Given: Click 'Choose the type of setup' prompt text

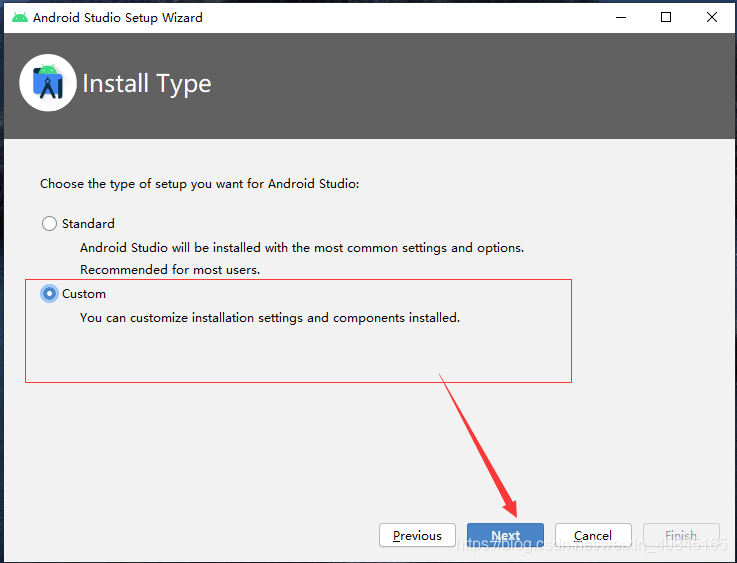Looking at the screenshot, I should (x=199, y=184).
